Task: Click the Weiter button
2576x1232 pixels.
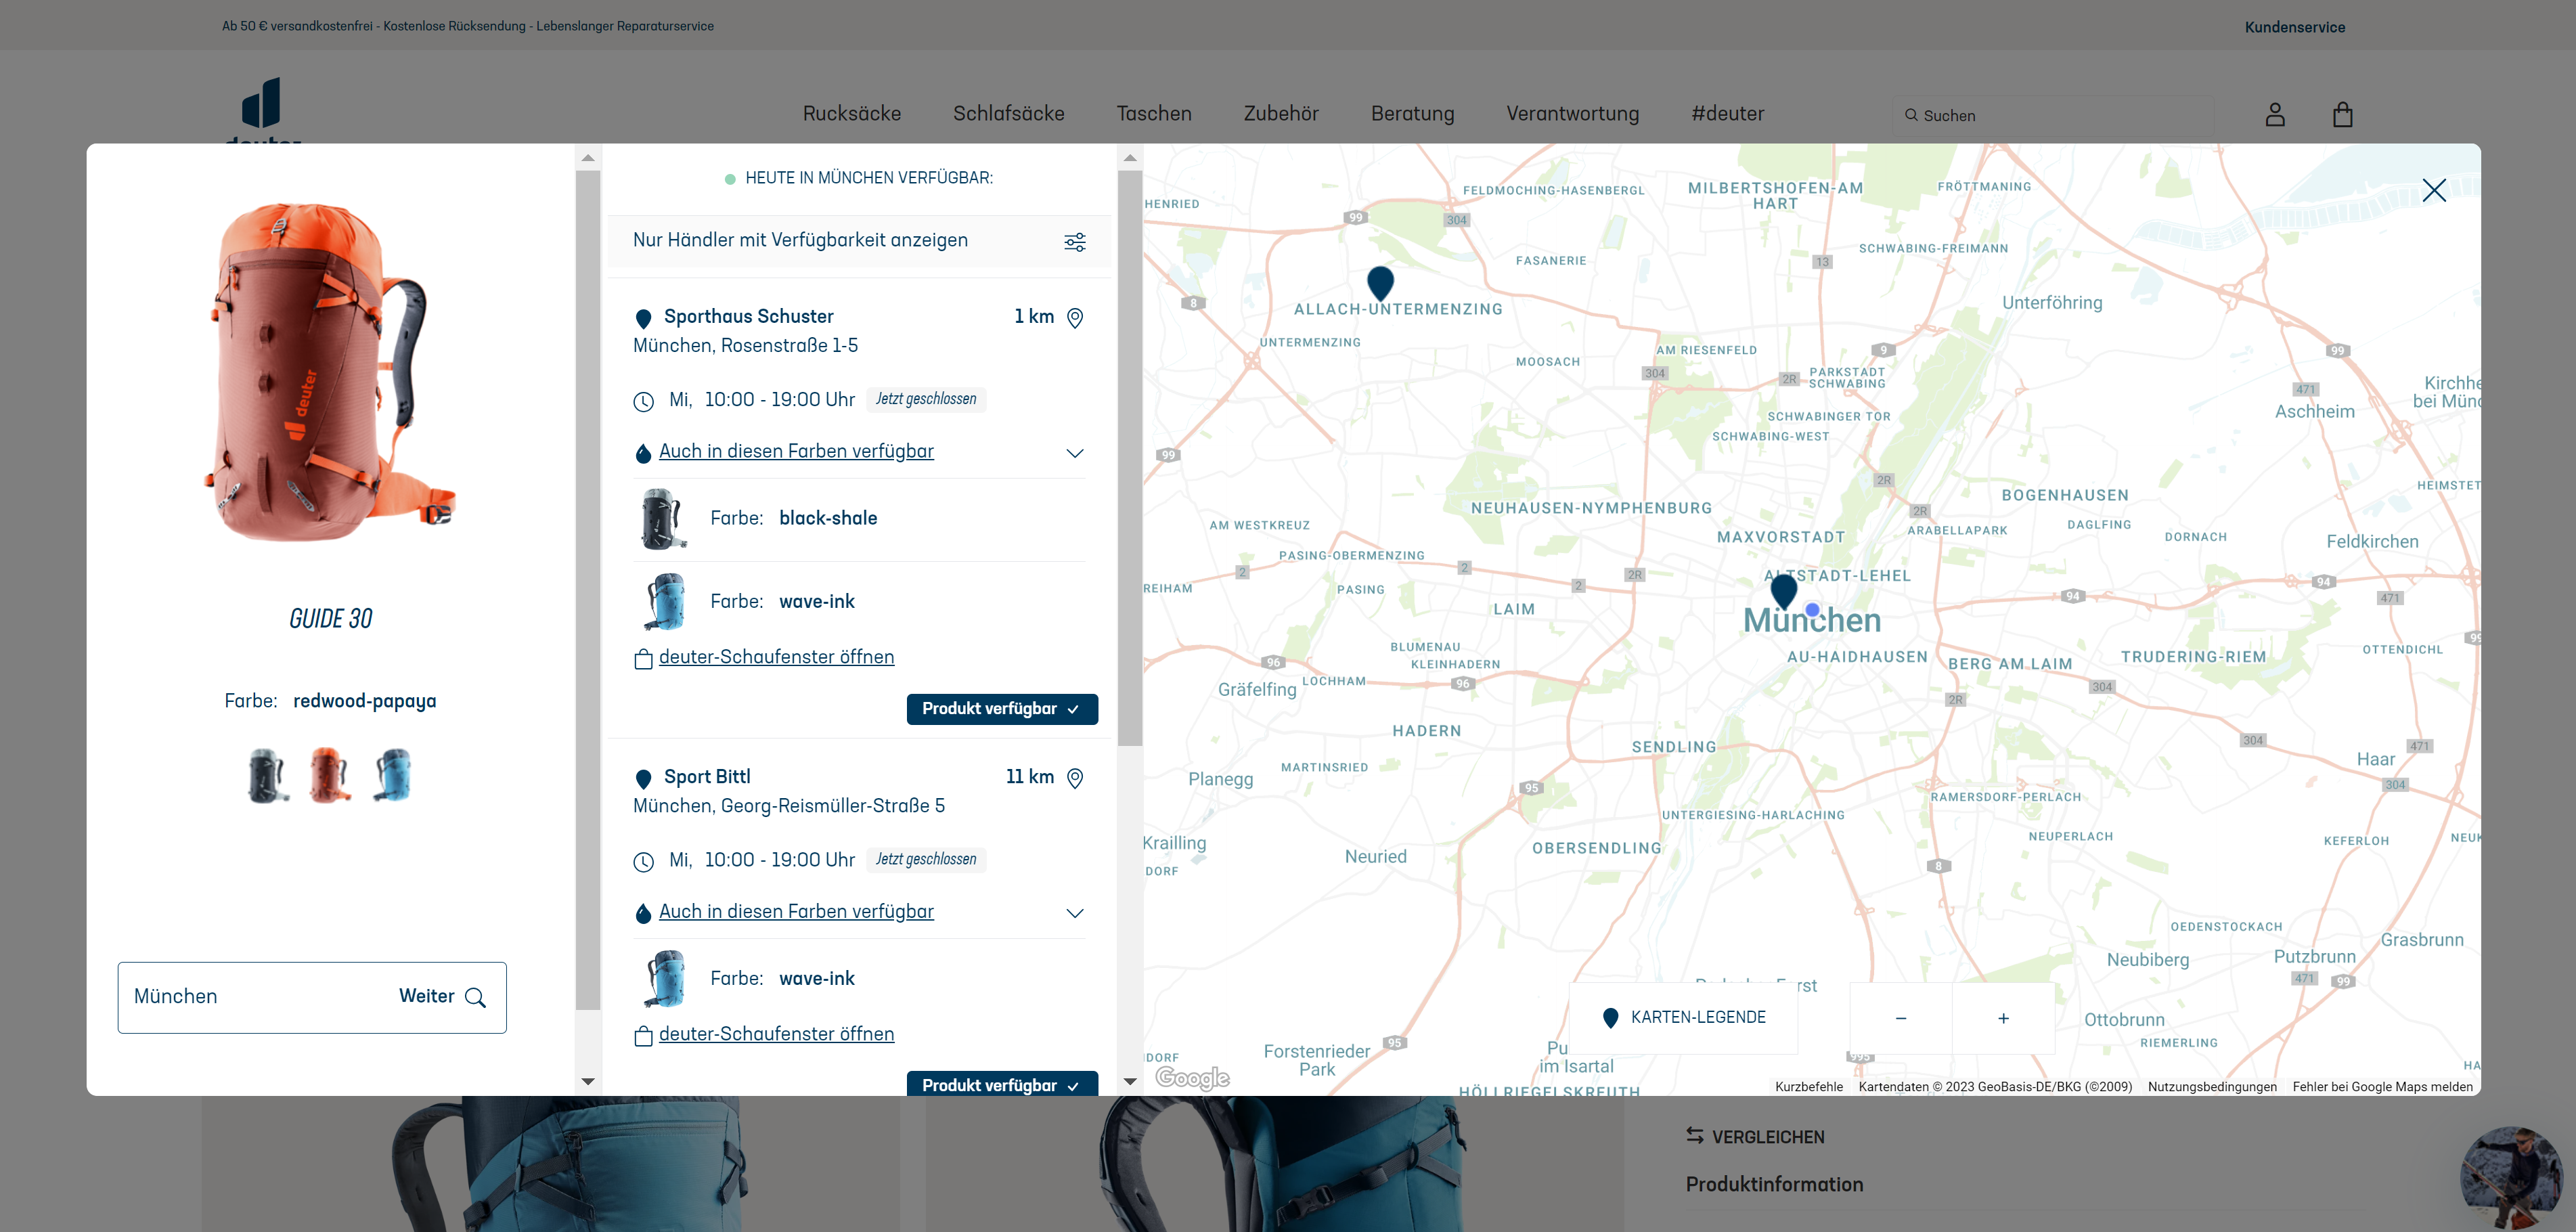Action: [x=427, y=996]
